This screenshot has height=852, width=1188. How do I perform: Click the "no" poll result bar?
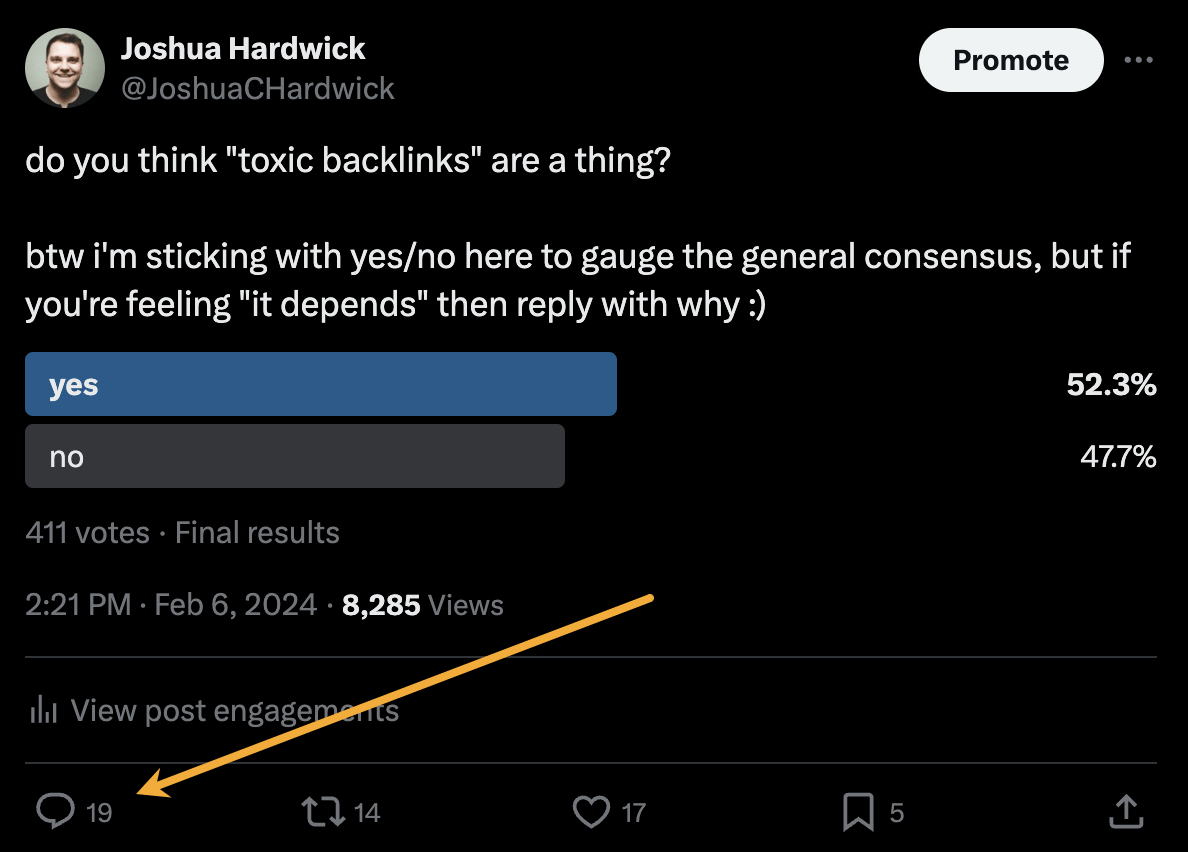(294, 457)
